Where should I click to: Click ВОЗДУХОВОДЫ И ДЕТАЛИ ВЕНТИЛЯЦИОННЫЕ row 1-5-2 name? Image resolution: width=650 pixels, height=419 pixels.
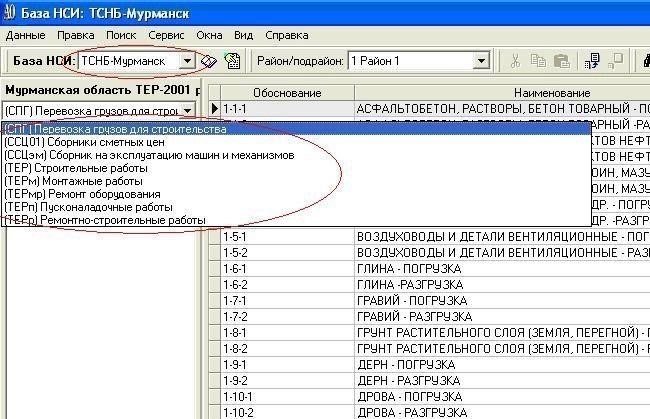tap(502, 253)
